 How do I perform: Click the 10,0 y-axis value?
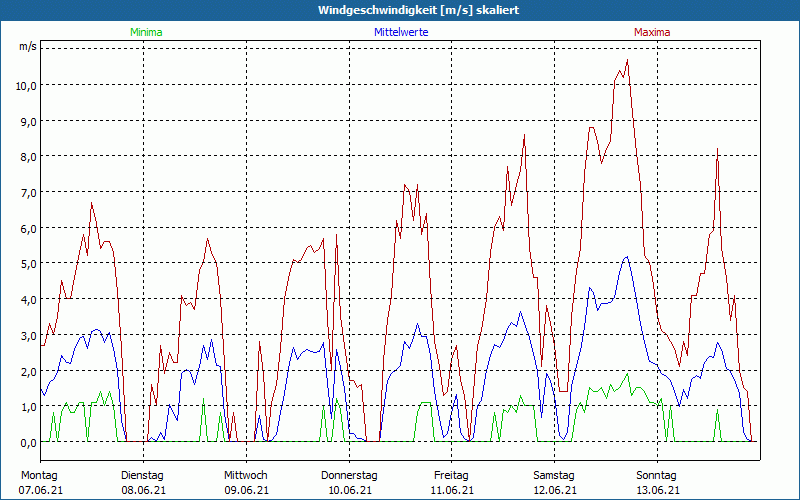(x=26, y=86)
